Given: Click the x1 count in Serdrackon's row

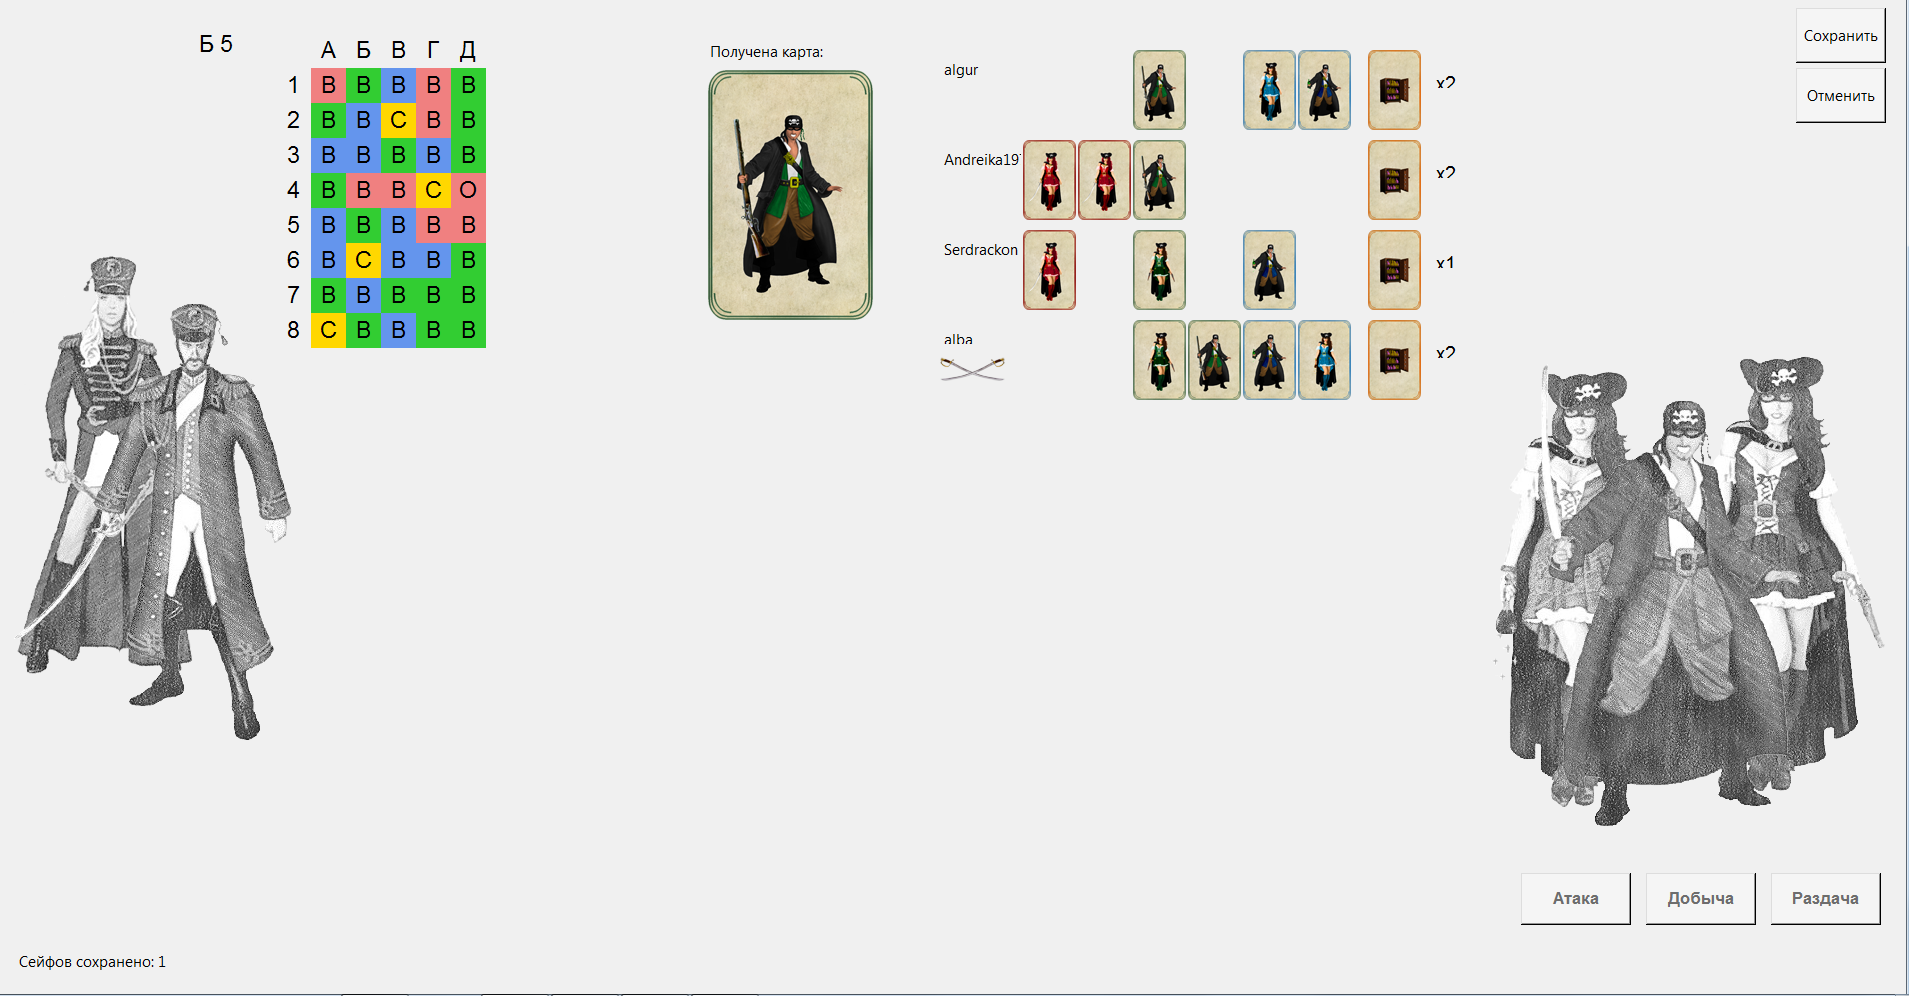Looking at the screenshot, I should (x=1445, y=263).
